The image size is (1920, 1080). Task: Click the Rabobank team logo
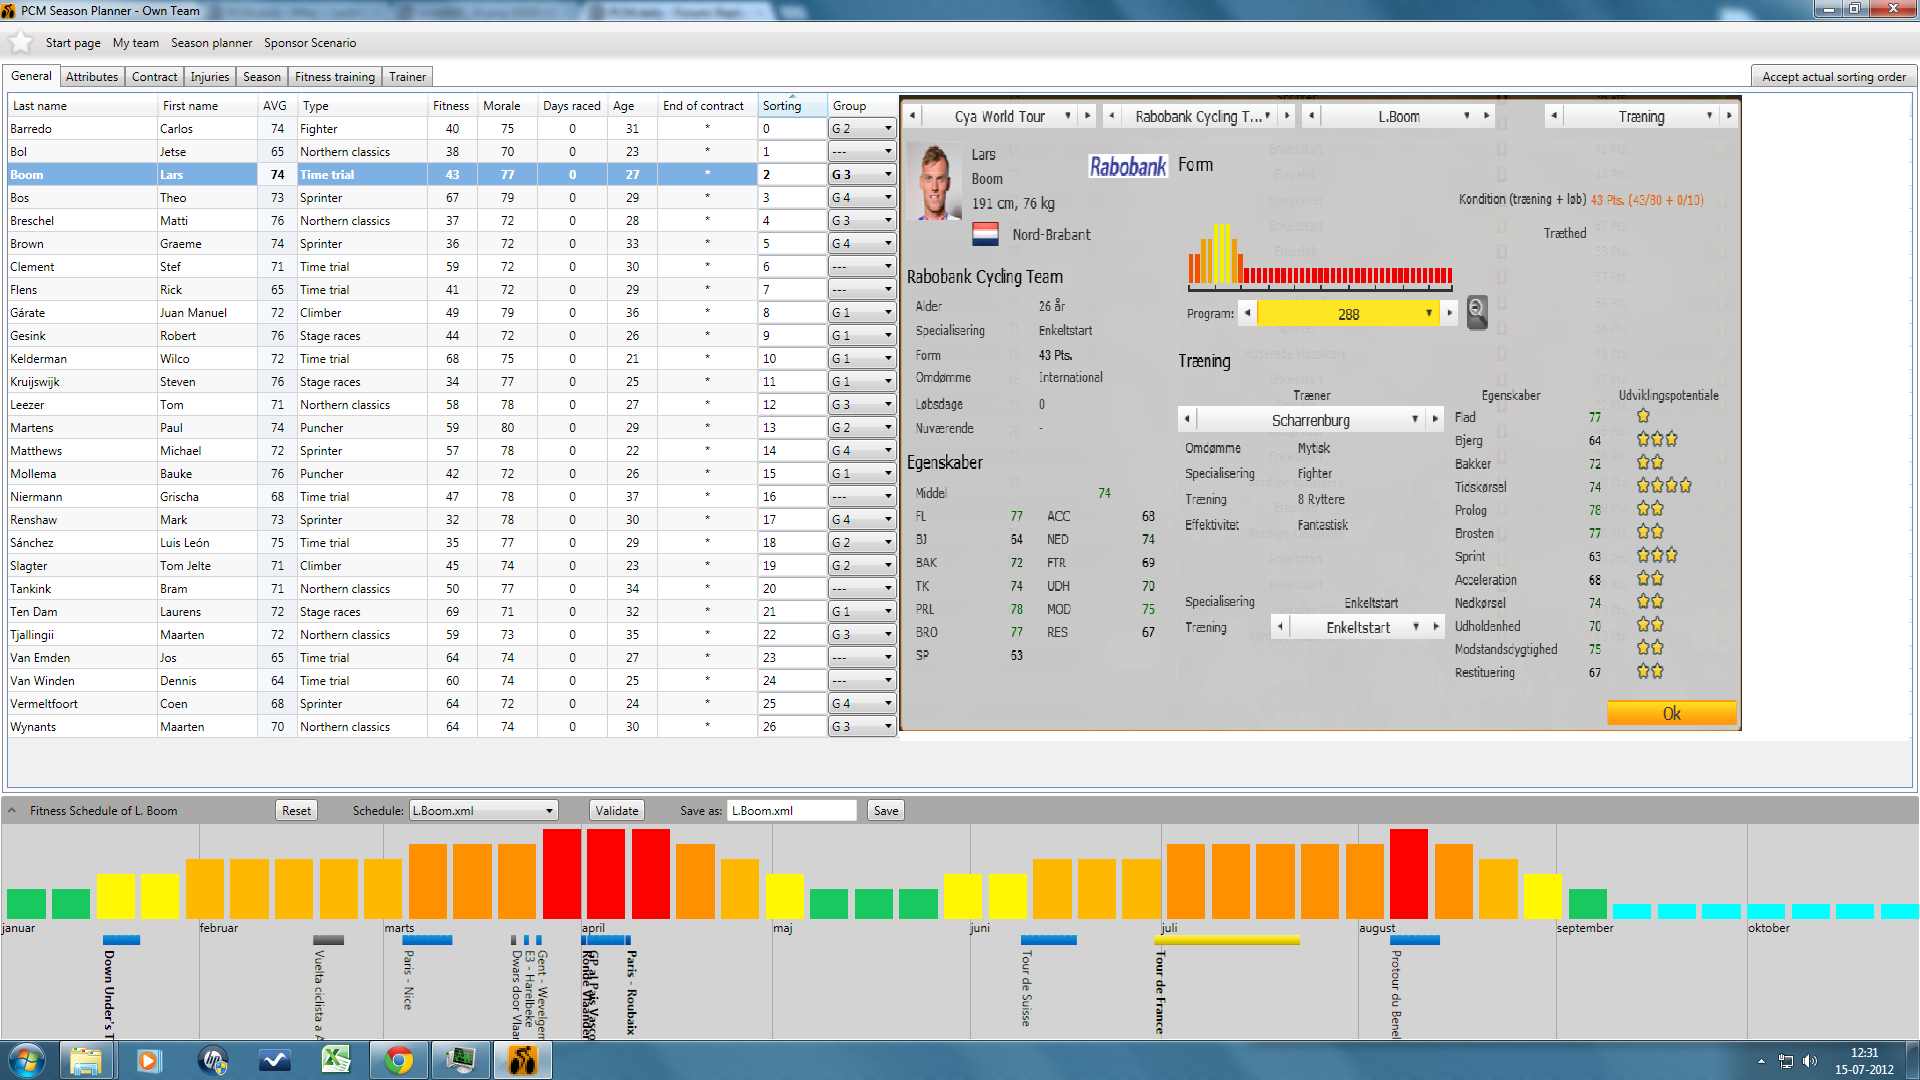(x=1127, y=166)
